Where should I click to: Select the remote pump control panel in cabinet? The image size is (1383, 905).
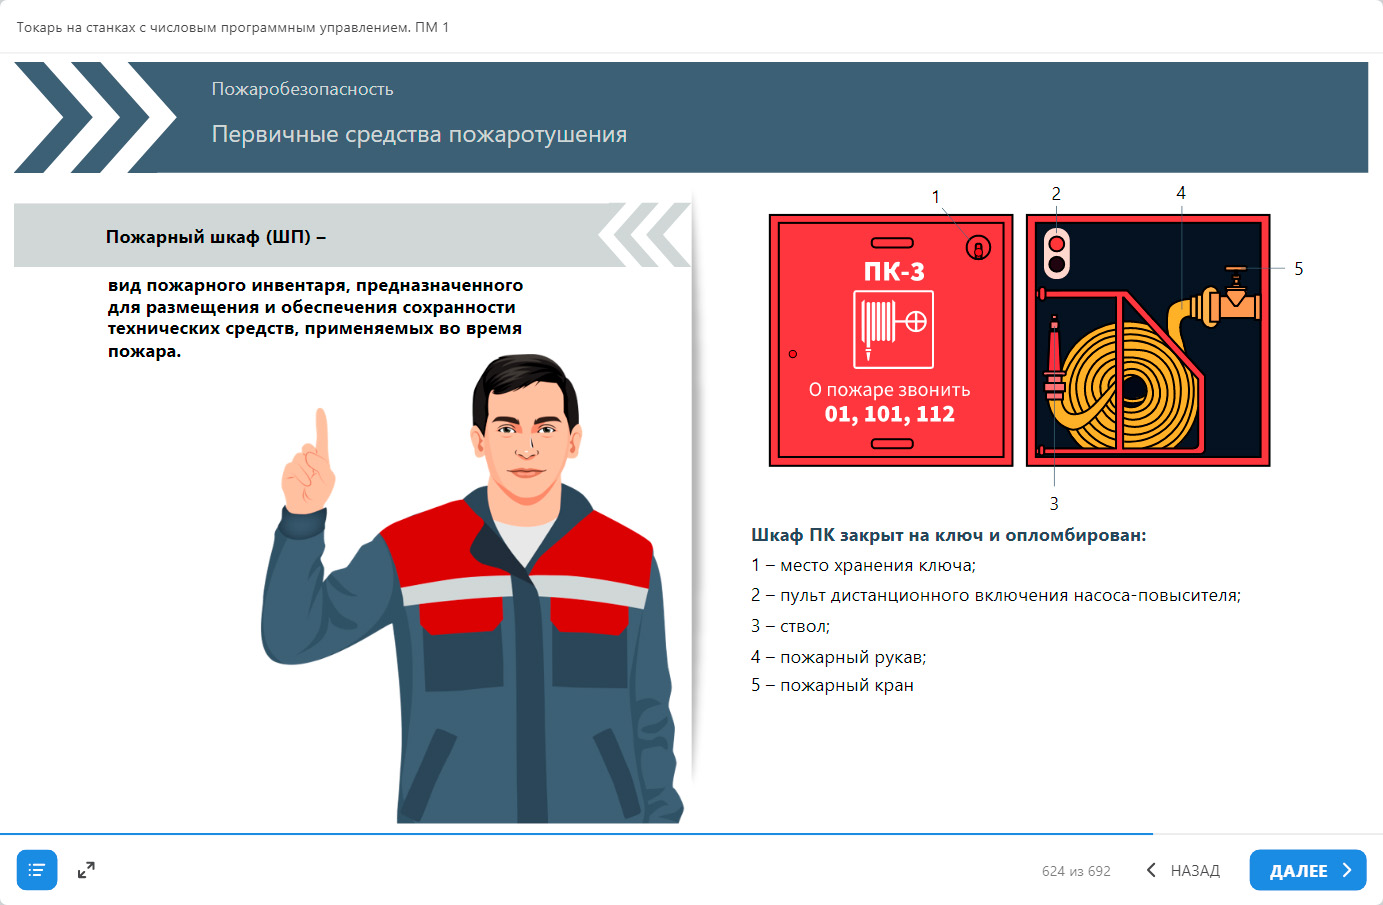click(1056, 254)
